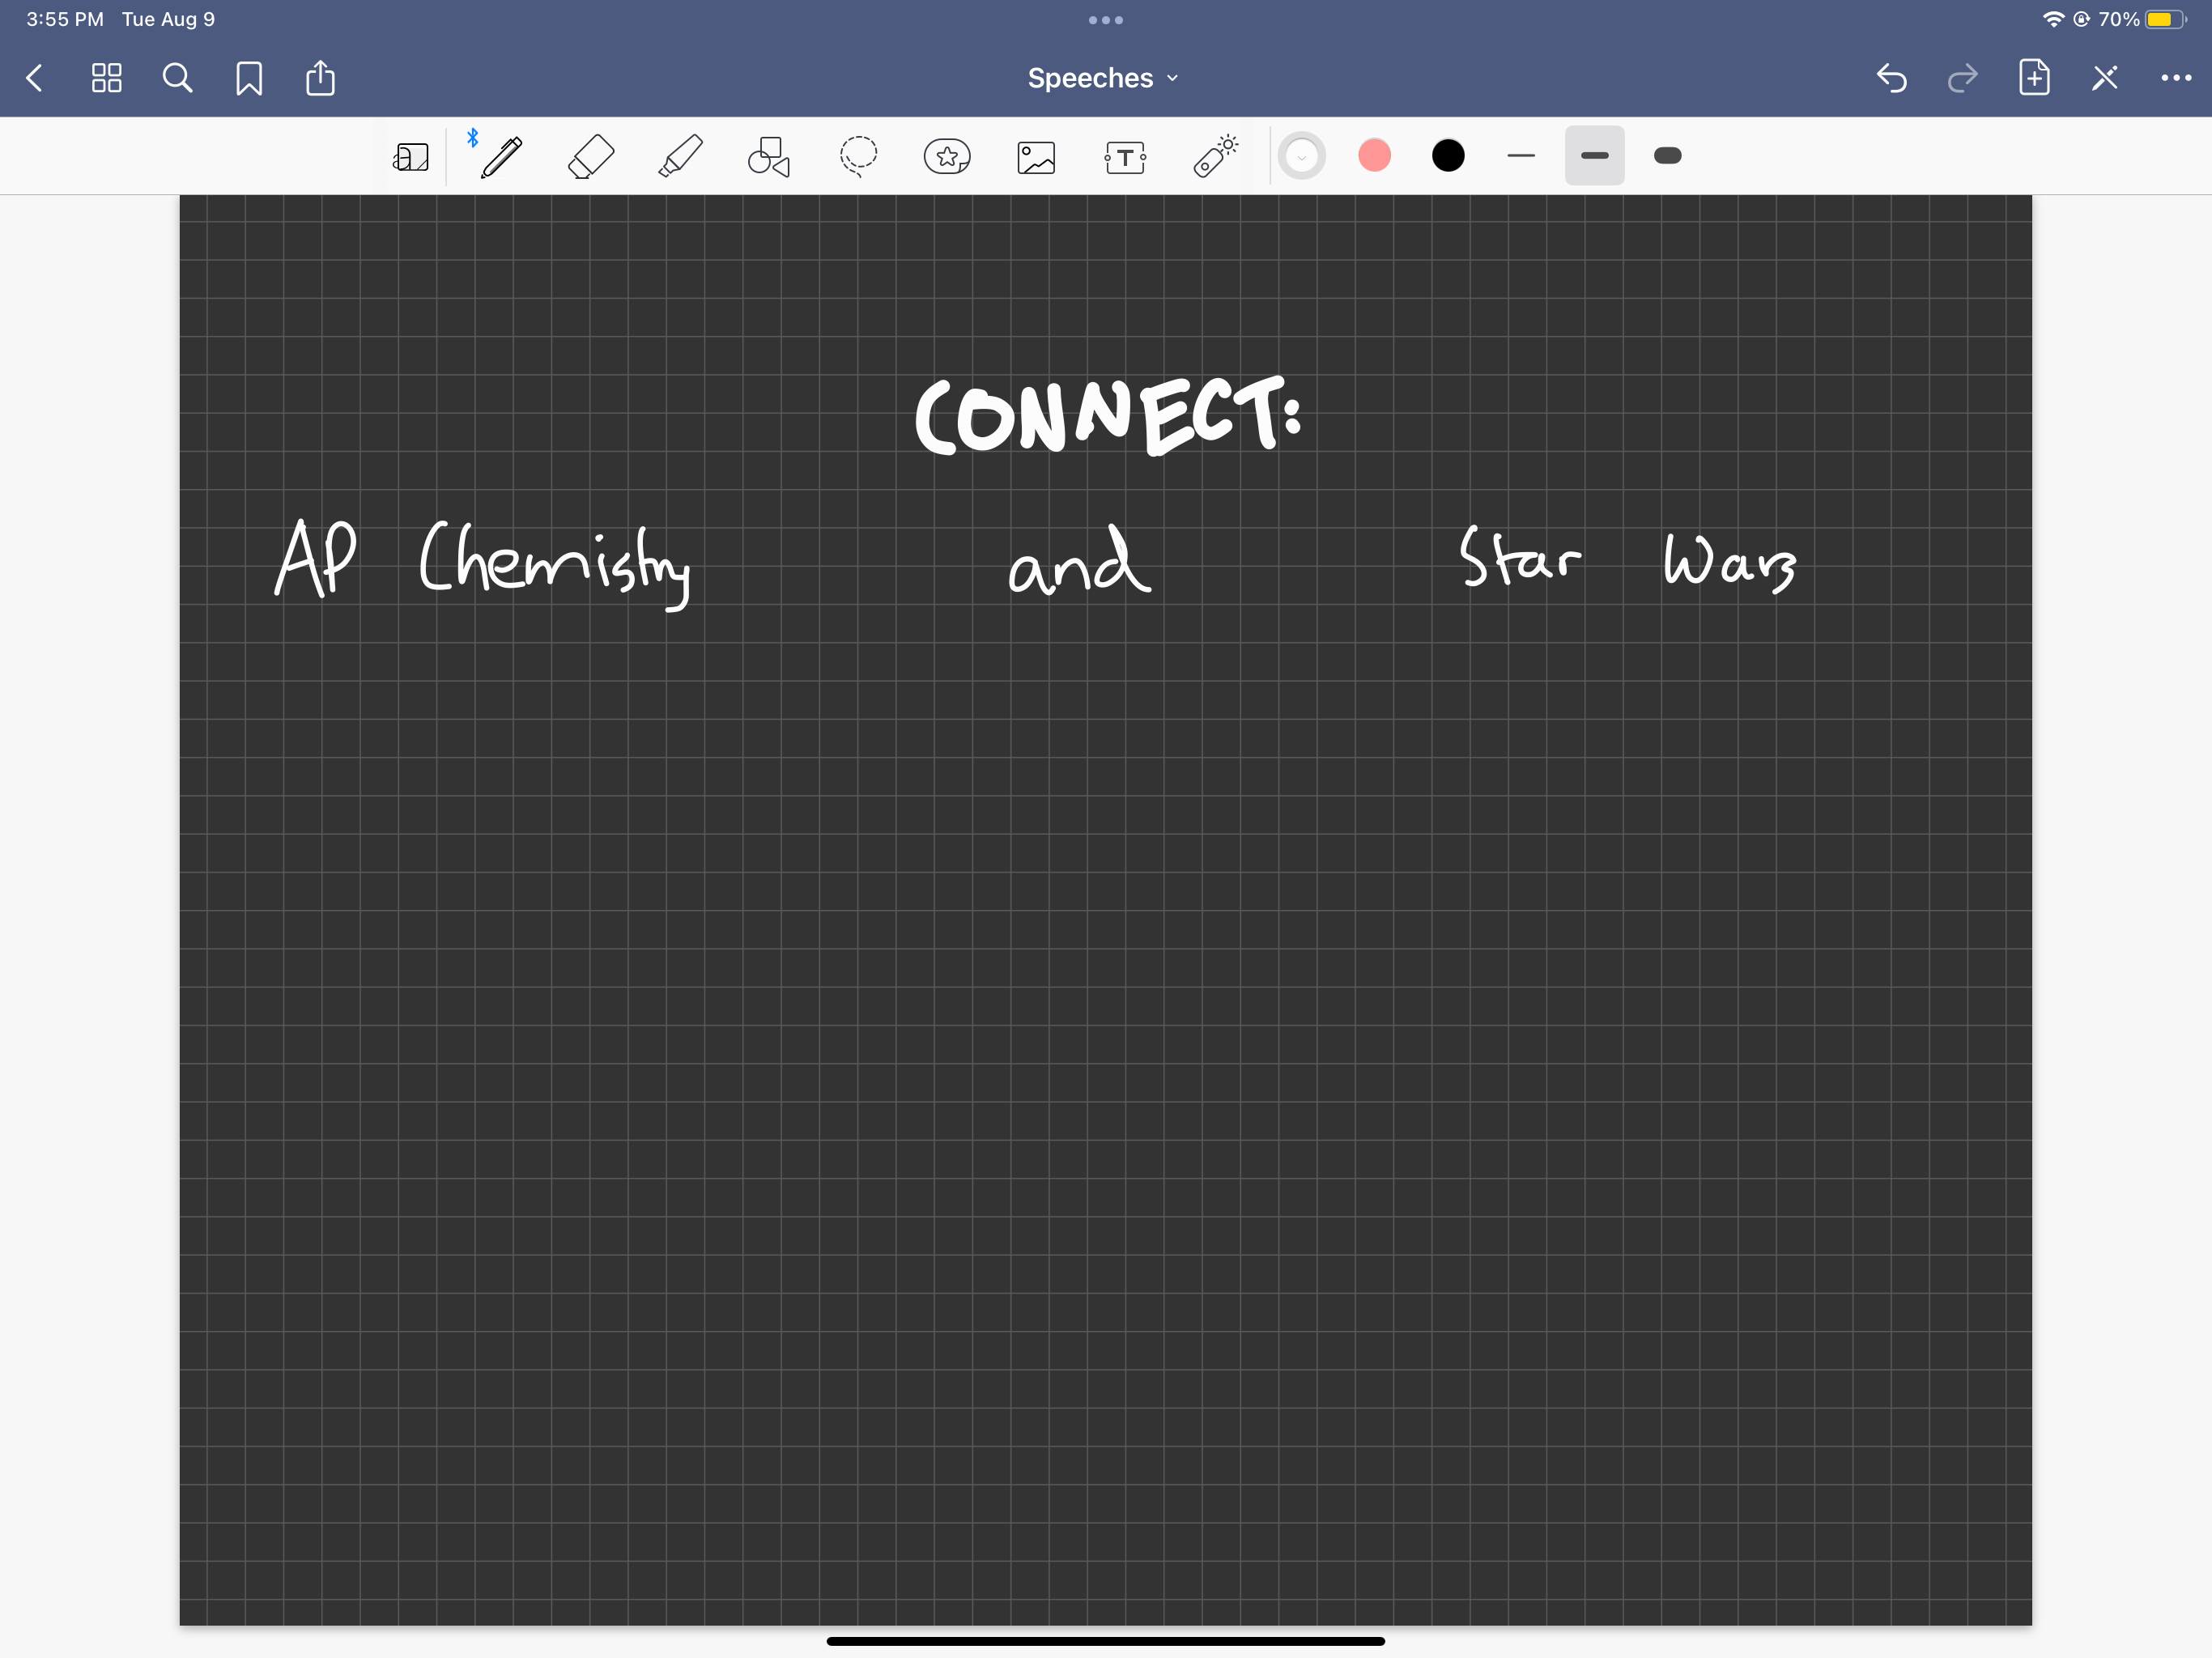This screenshot has width=2212, height=1658.
Task: Choose the pink pen color swatch
Action: tap(1375, 155)
